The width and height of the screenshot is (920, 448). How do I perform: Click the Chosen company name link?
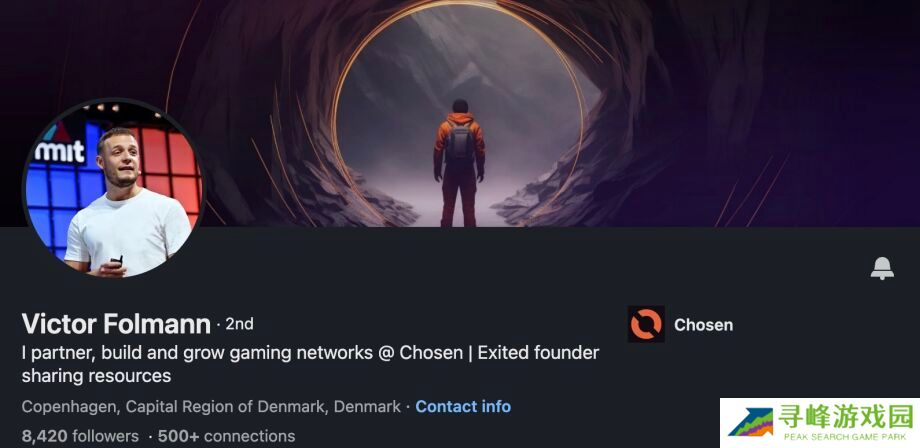[x=703, y=325]
